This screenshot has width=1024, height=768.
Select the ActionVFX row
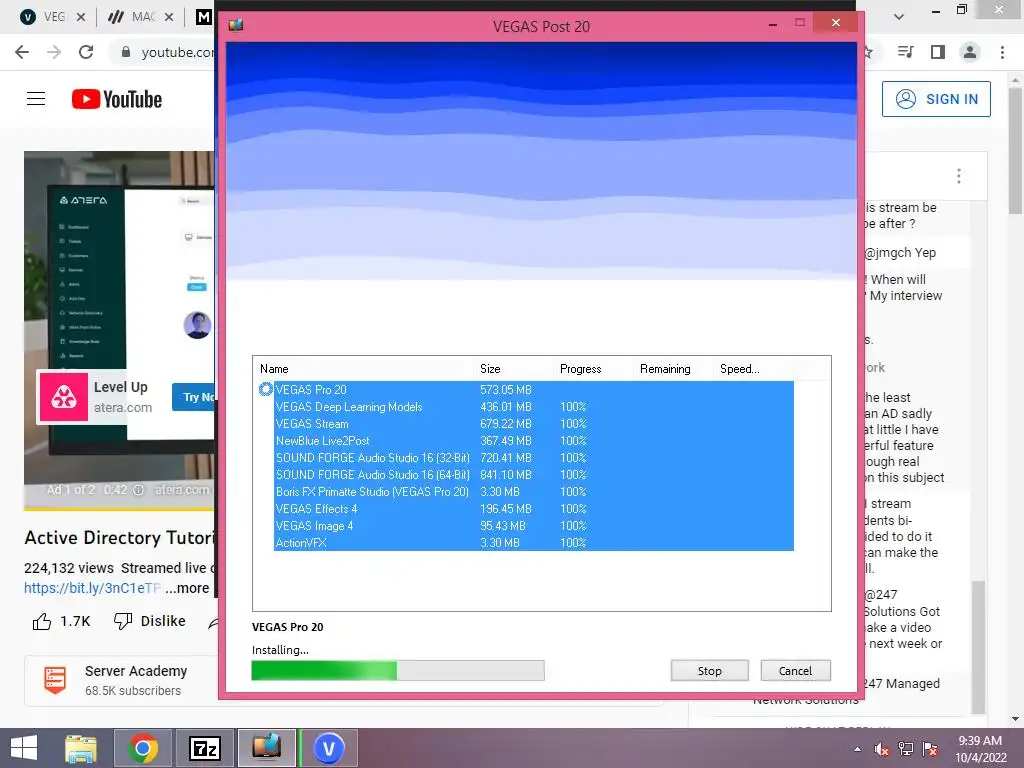click(x=534, y=543)
